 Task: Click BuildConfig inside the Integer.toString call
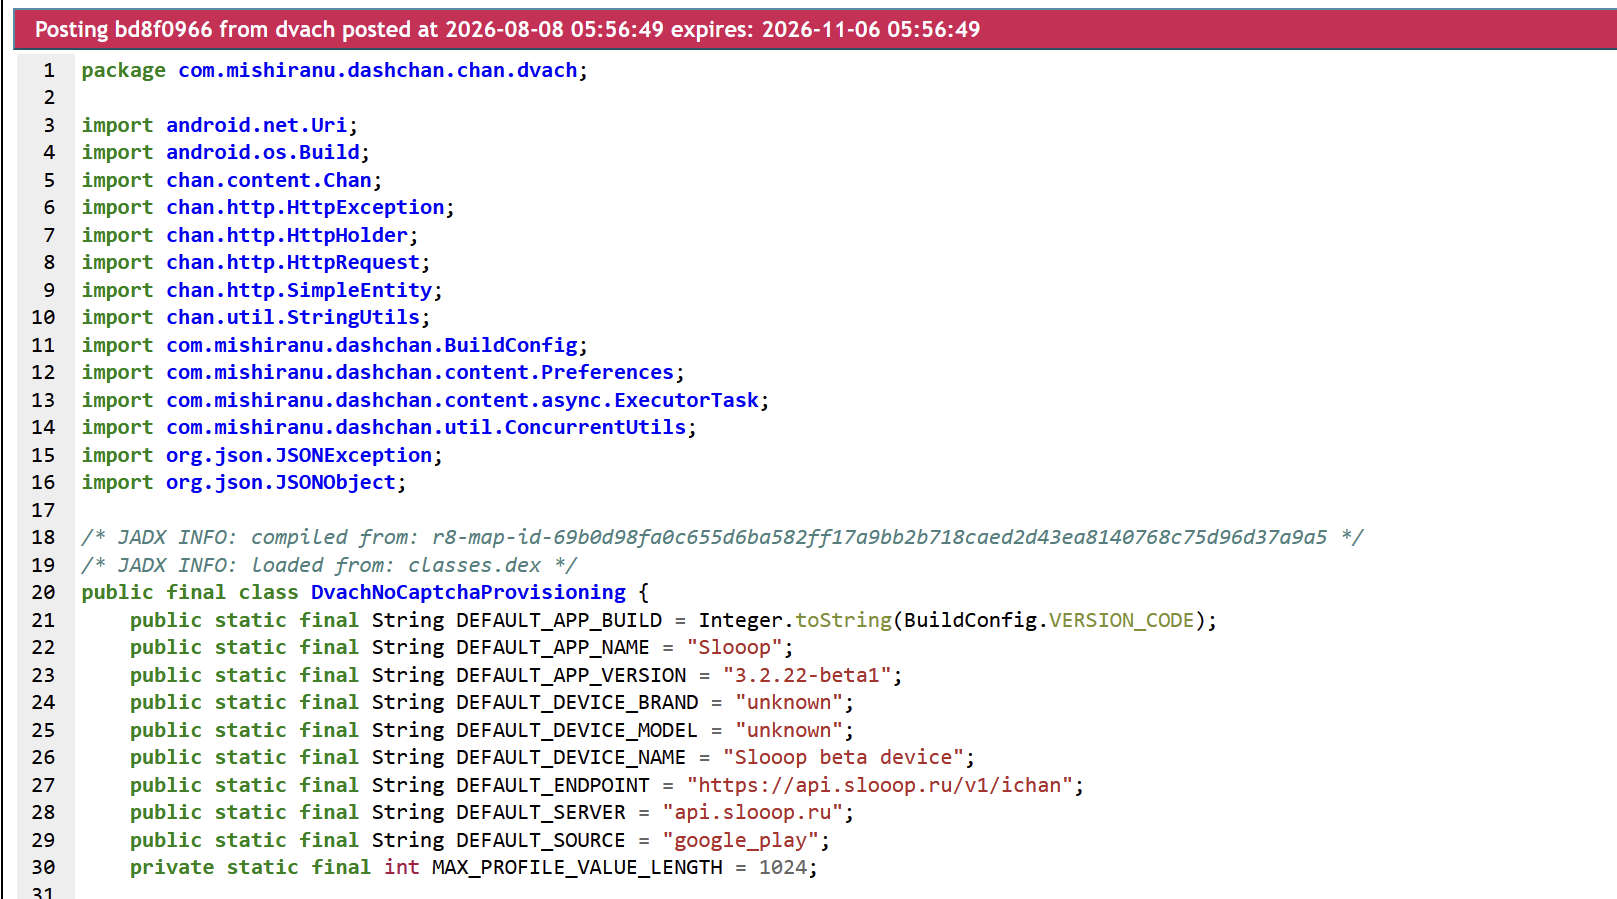point(970,620)
